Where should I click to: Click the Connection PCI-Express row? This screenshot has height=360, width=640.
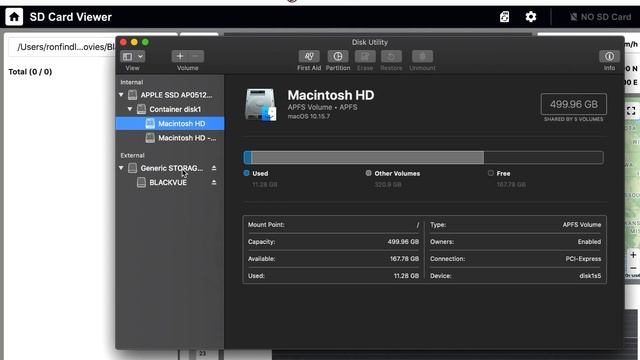[516, 259]
